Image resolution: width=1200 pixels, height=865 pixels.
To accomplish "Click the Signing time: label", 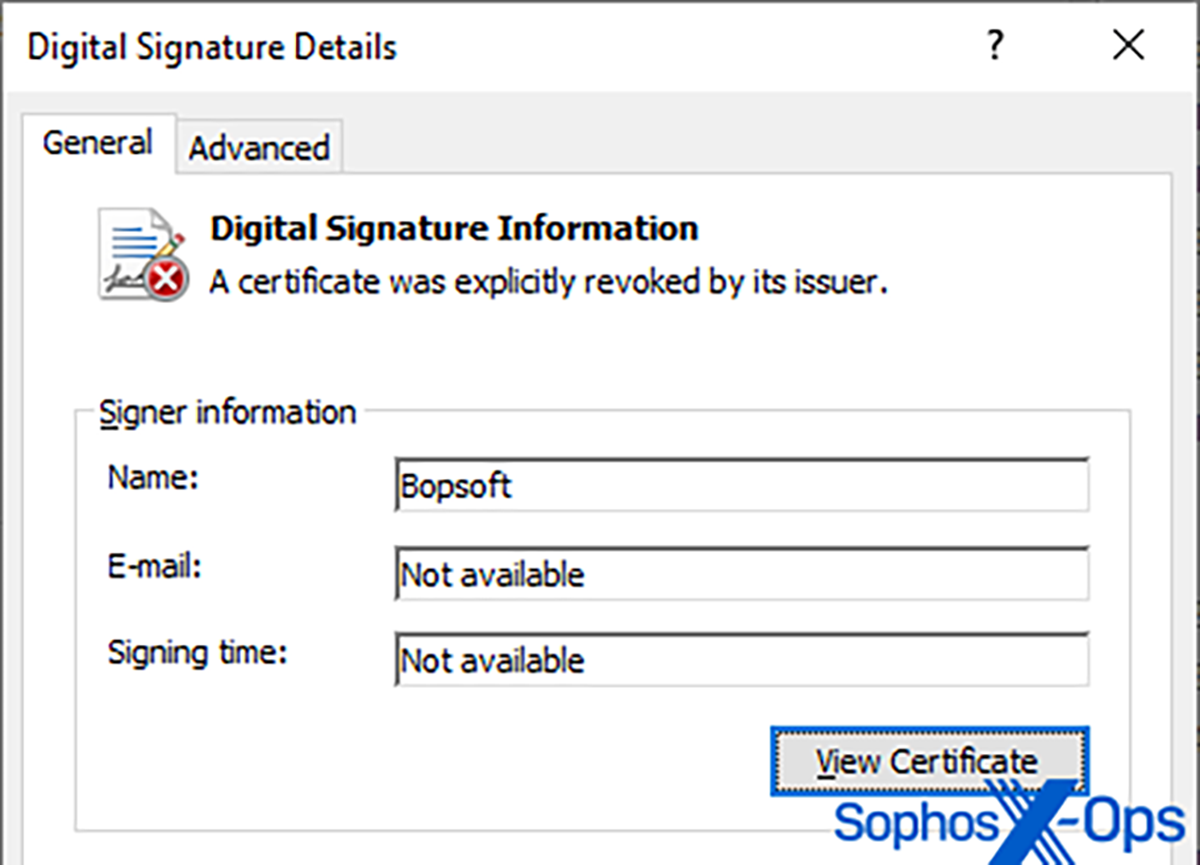I will pyautogui.click(x=198, y=653).
